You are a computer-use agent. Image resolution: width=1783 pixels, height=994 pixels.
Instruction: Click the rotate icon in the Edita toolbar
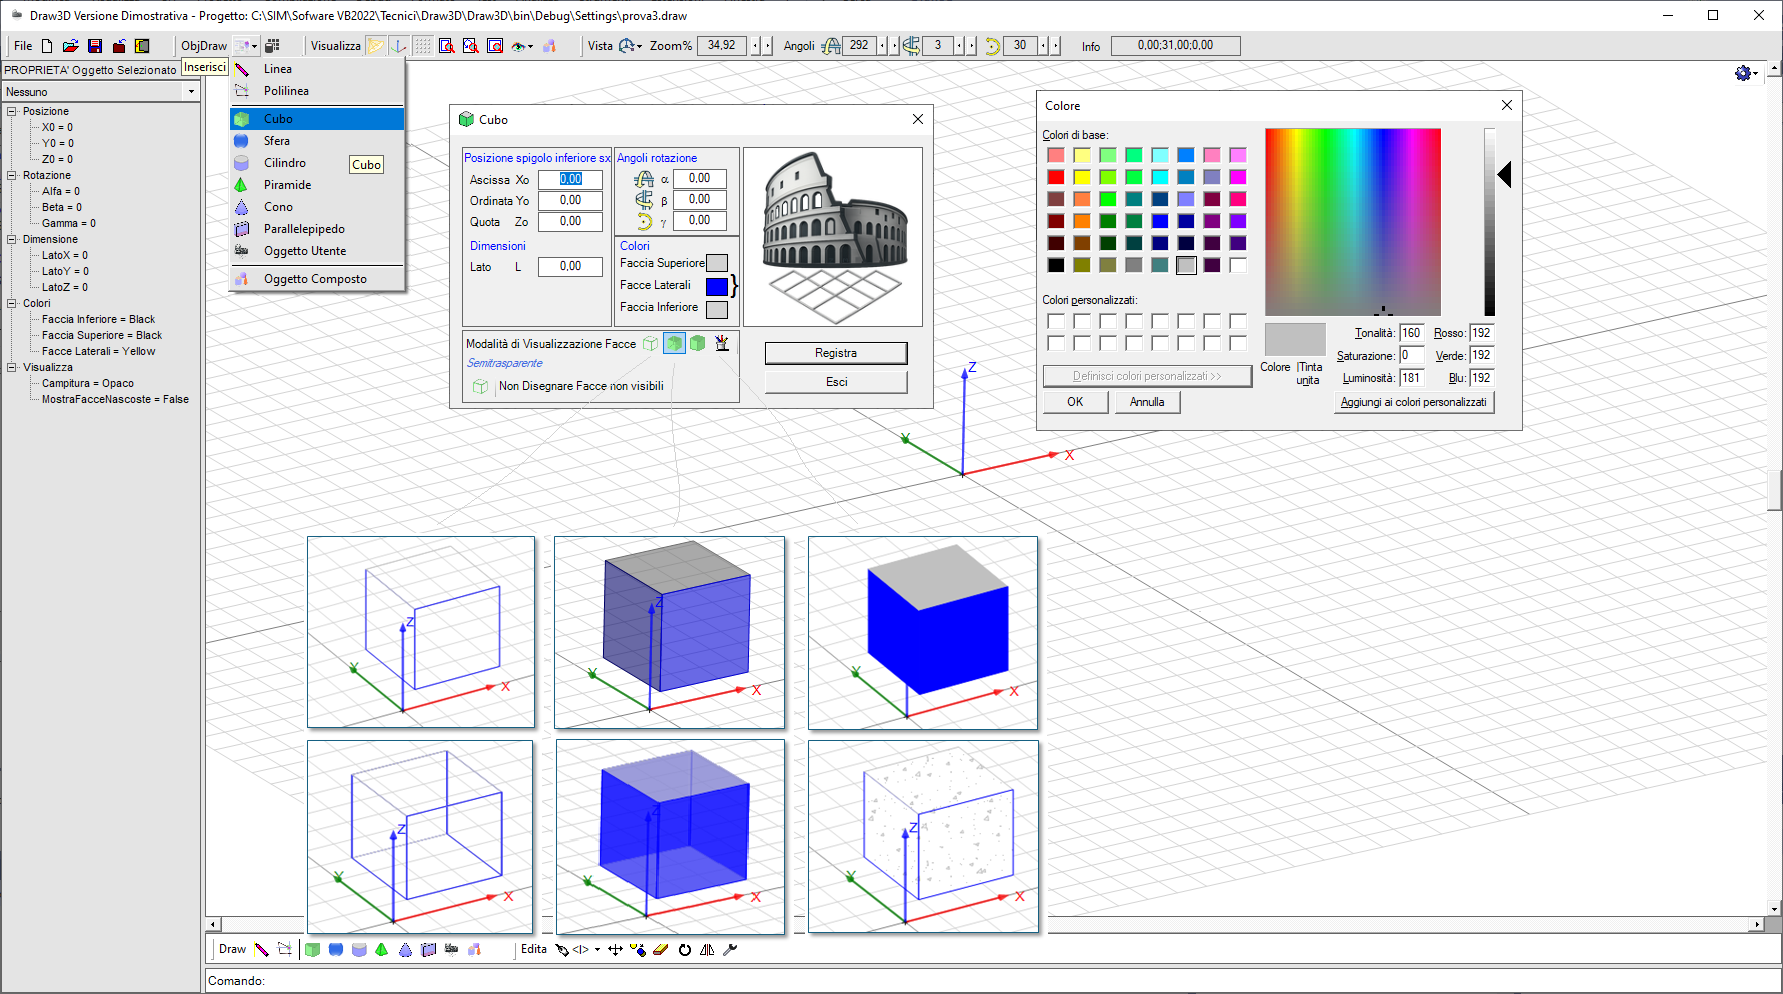685,950
